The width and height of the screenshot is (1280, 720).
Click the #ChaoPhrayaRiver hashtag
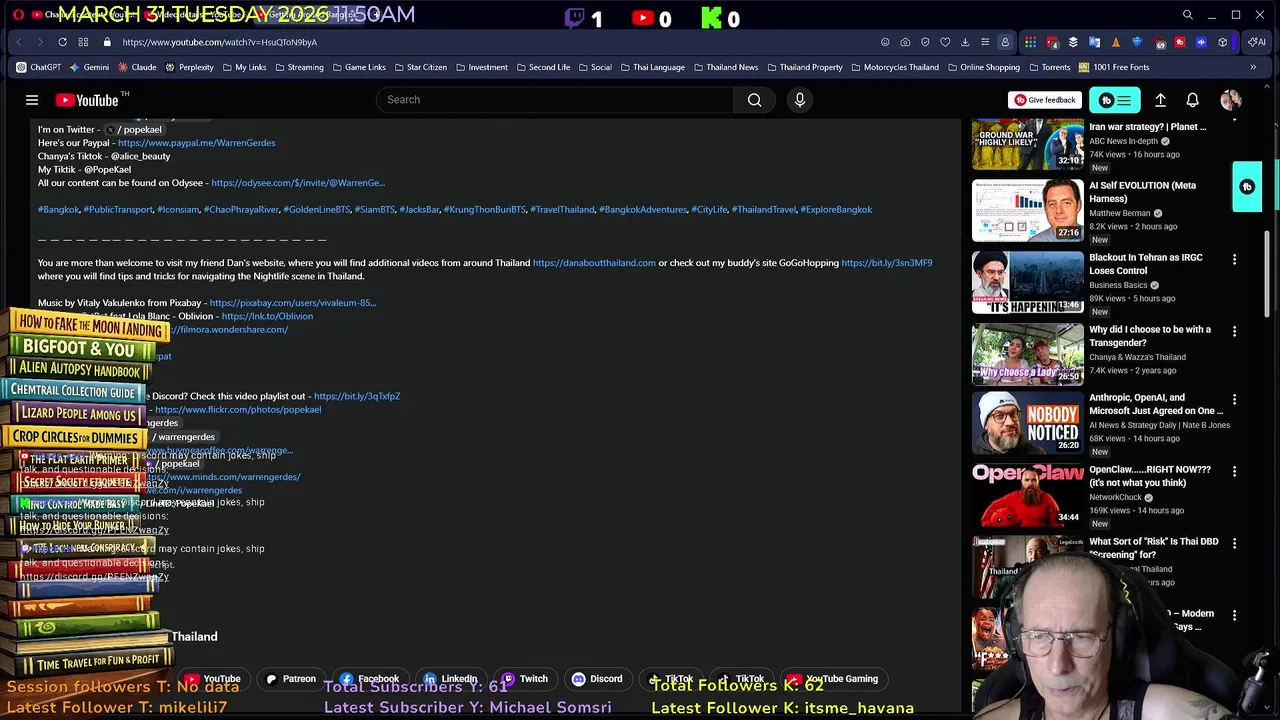[241, 210]
